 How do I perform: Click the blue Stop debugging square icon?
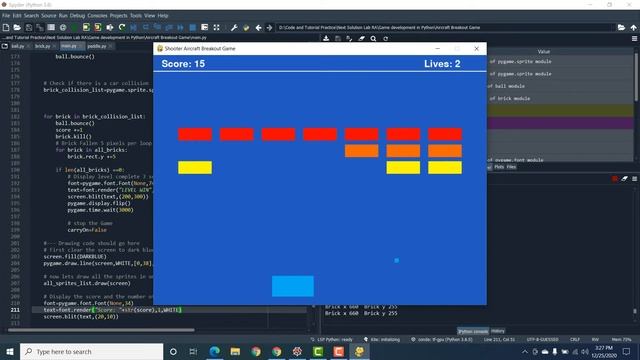tap(193, 27)
